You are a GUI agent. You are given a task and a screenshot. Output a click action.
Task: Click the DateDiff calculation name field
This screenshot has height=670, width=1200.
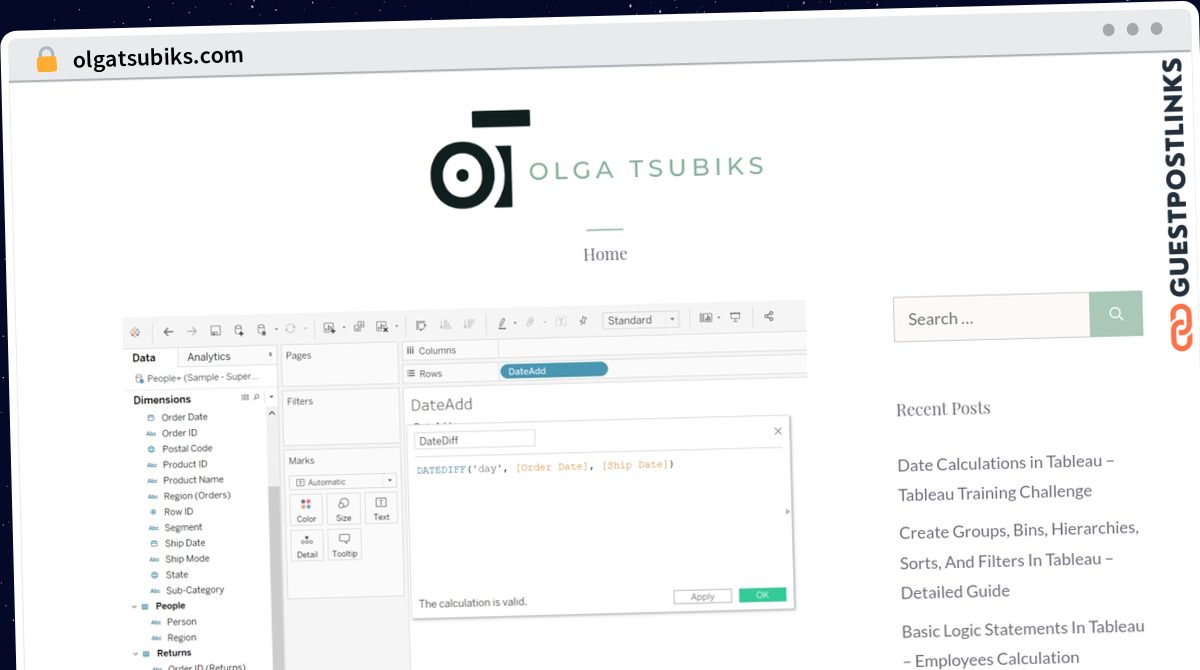pyautogui.click(x=475, y=440)
